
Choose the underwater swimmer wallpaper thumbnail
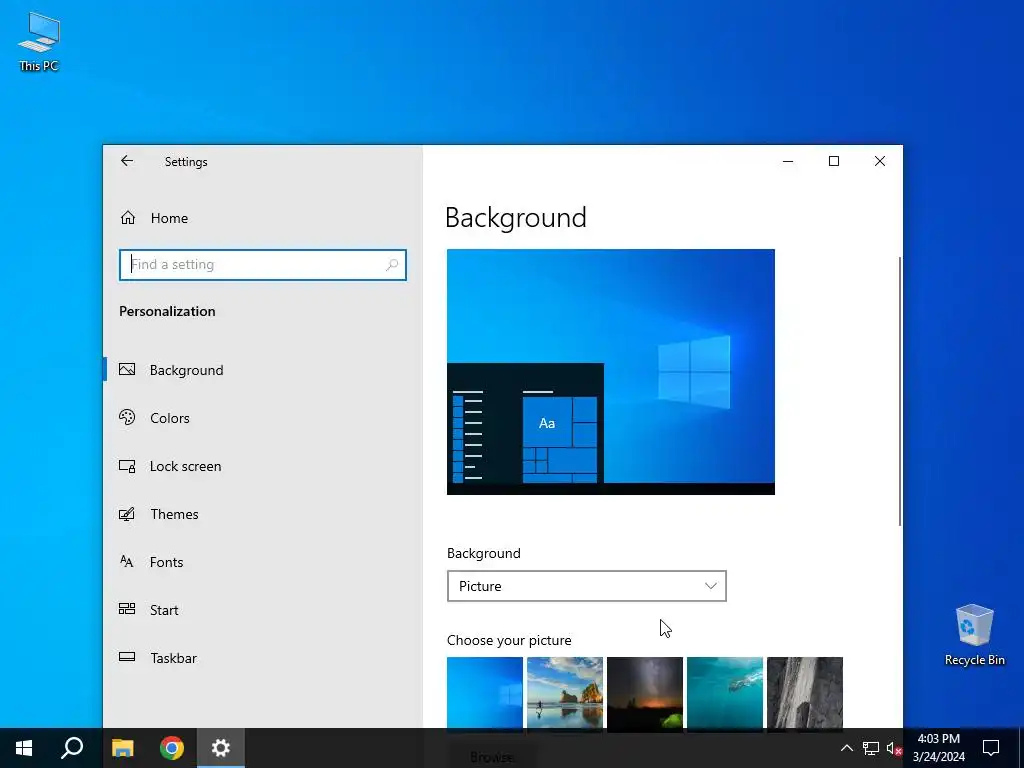725,693
